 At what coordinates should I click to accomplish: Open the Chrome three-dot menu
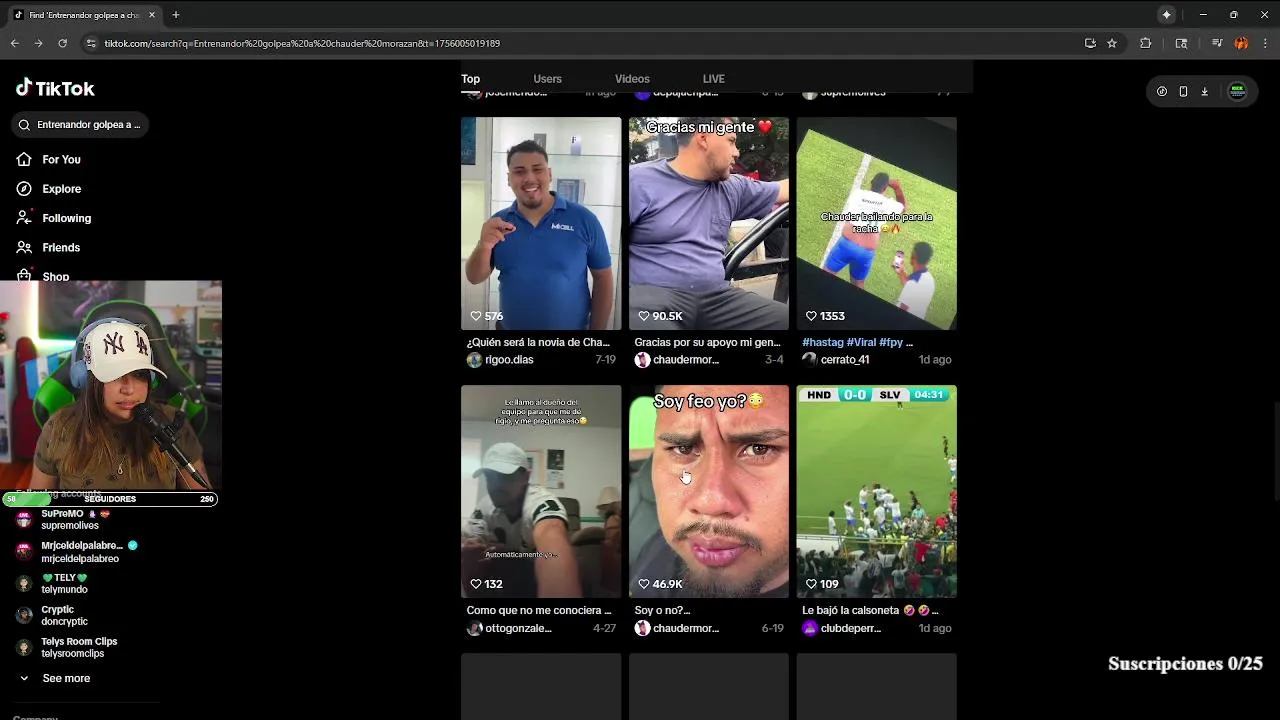point(1265,43)
